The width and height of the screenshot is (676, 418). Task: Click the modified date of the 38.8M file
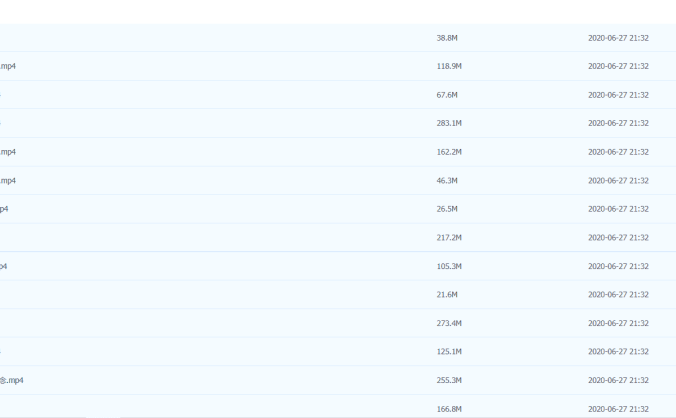(618, 38)
